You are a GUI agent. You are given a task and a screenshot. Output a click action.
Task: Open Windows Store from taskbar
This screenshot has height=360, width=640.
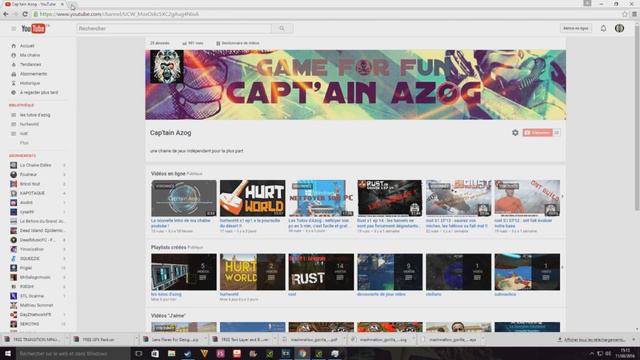pyautogui.click(x=155, y=353)
